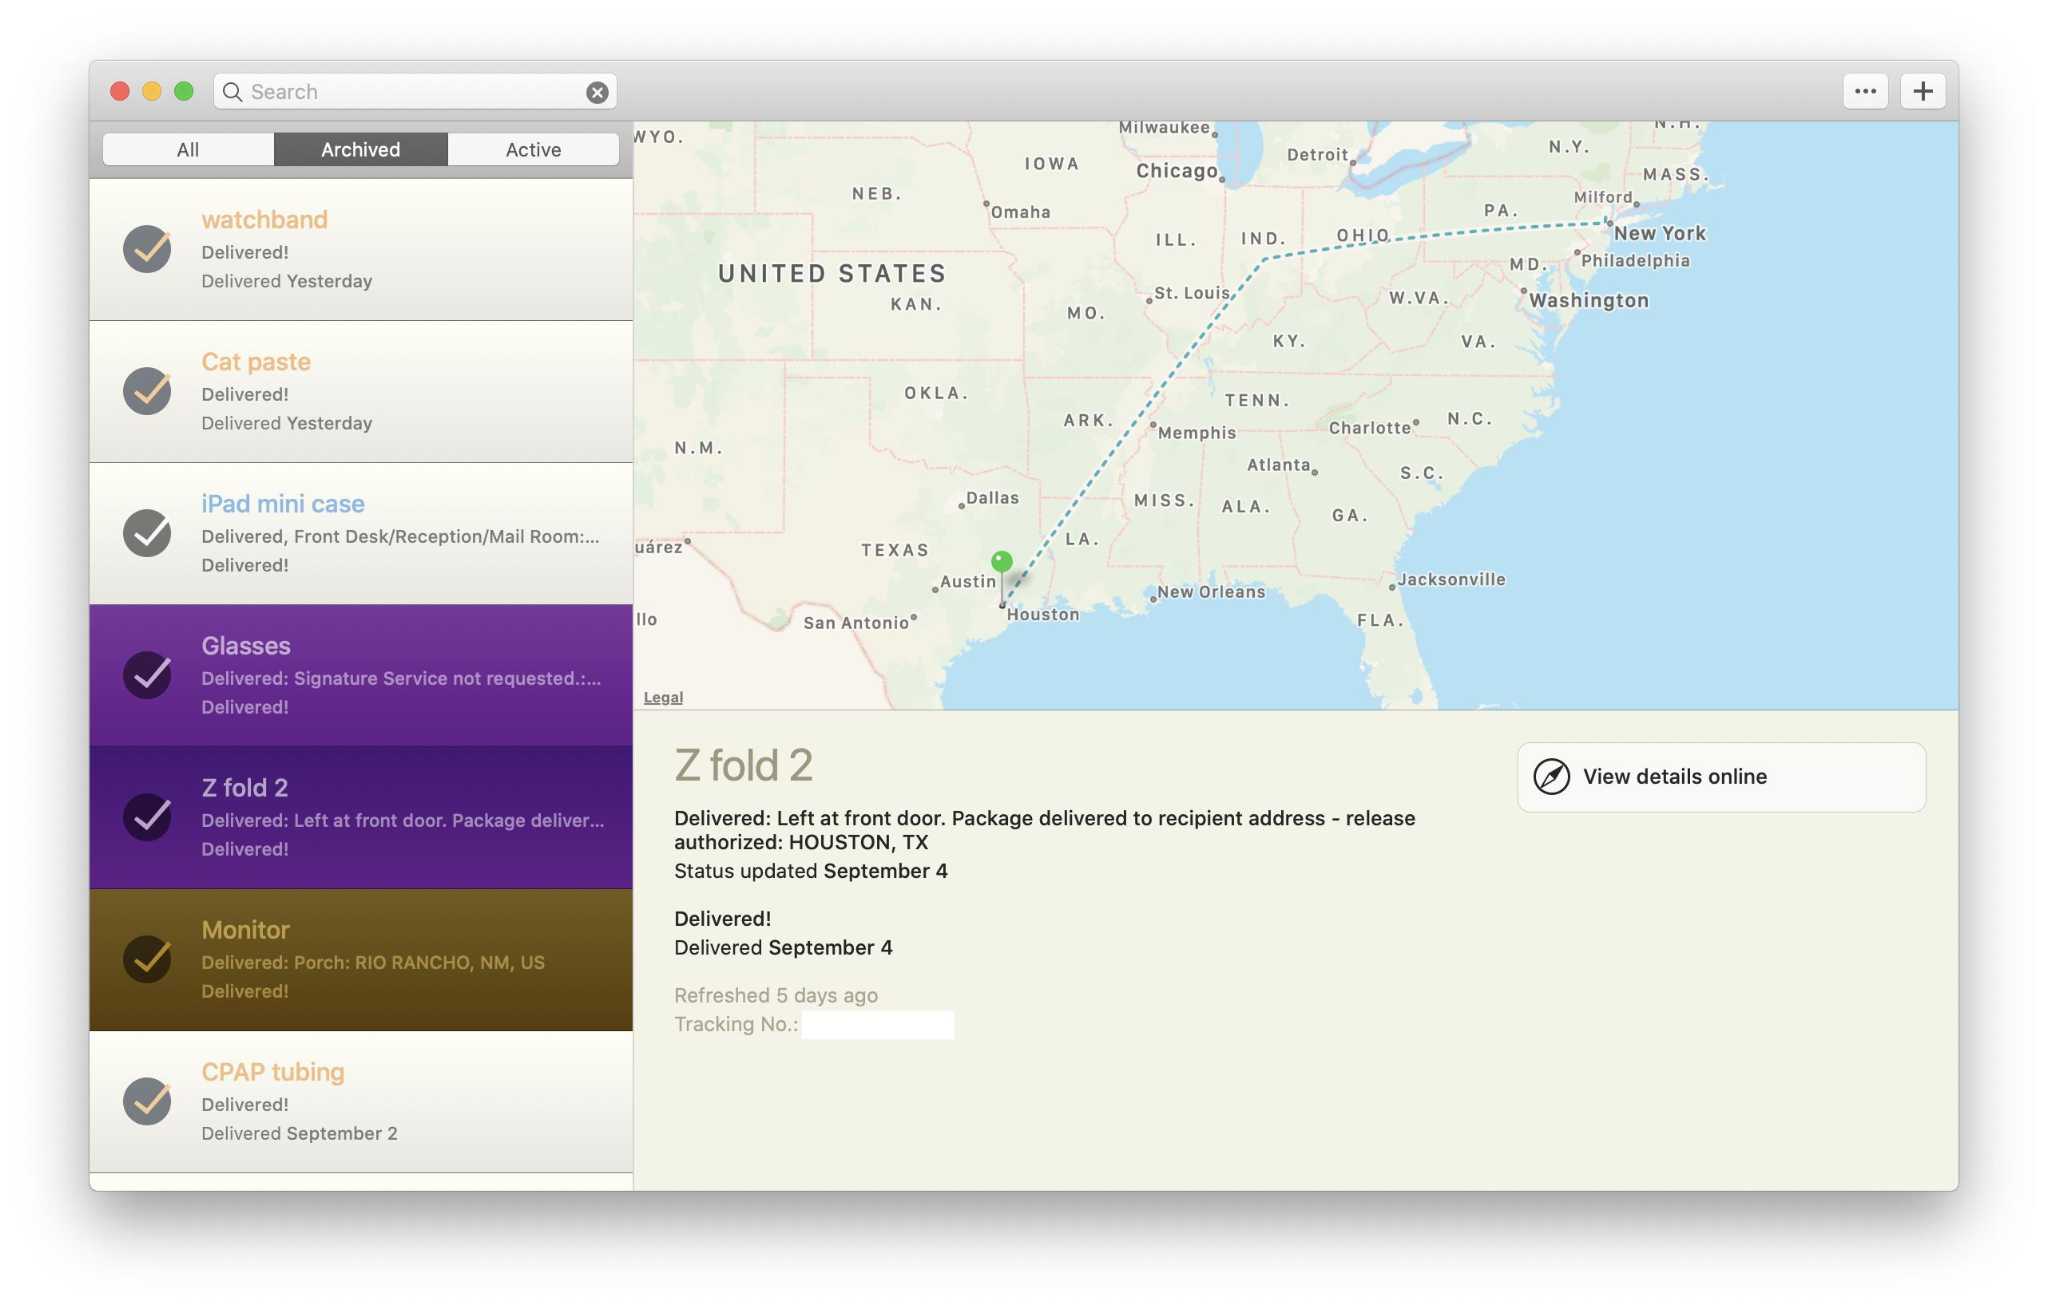Click the CPAP tubing checkmark icon
This screenshot has width=2048, height=1309.
click(x=147, y=1101)
